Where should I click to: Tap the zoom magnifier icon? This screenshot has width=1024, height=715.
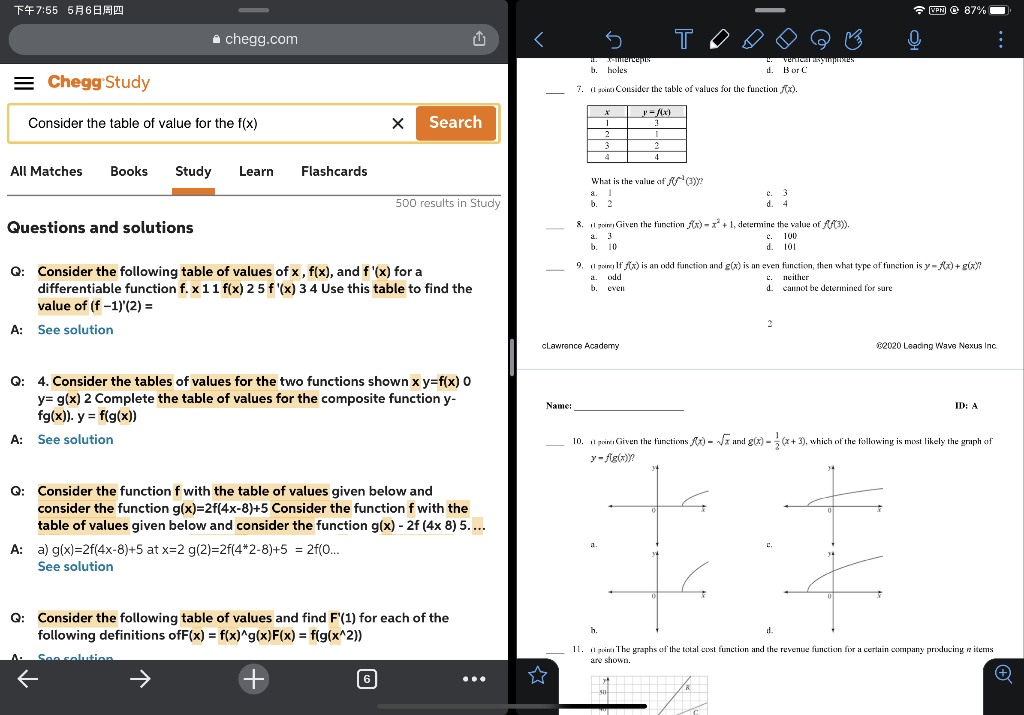tap(1004, 673)
